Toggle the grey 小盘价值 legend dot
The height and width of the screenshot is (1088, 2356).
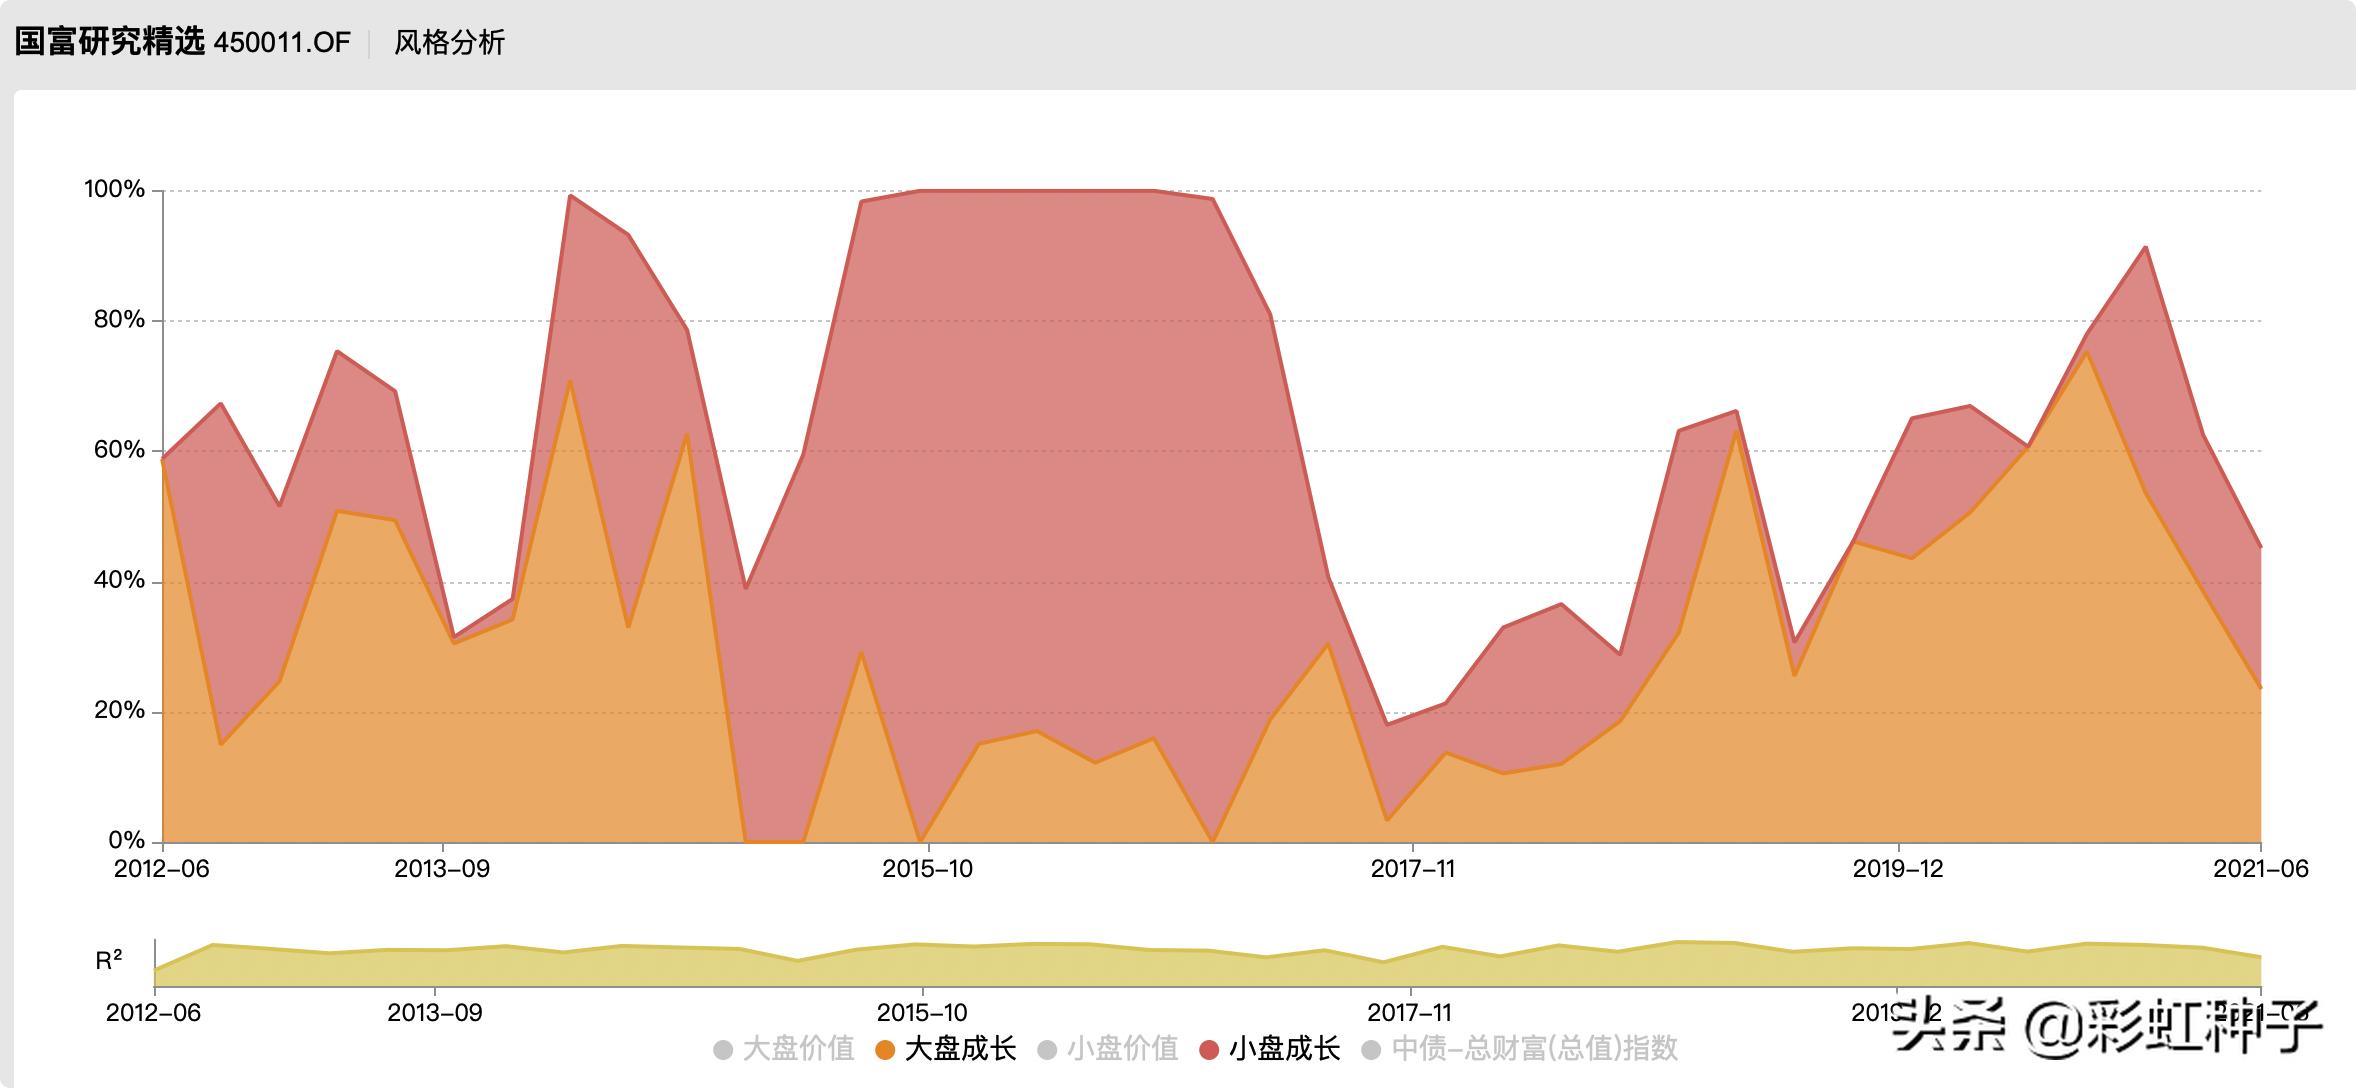tap(1047, 1050)
